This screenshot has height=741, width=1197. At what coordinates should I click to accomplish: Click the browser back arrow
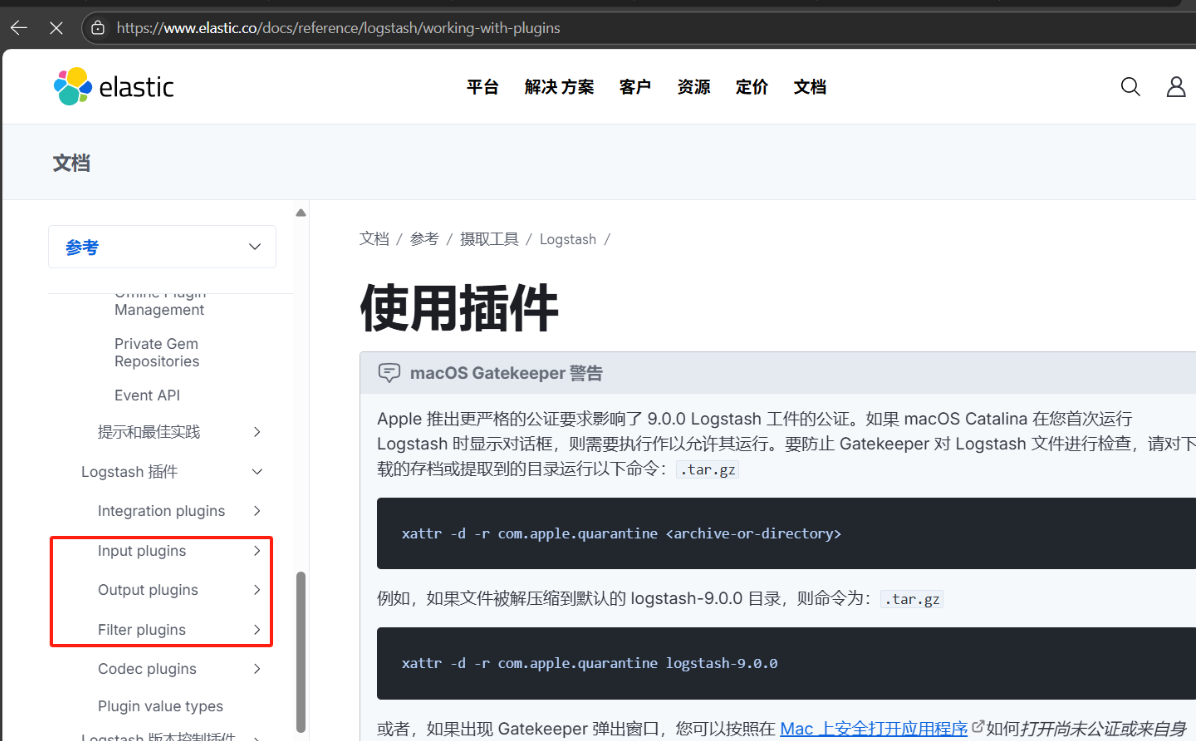tap(19, 28)
